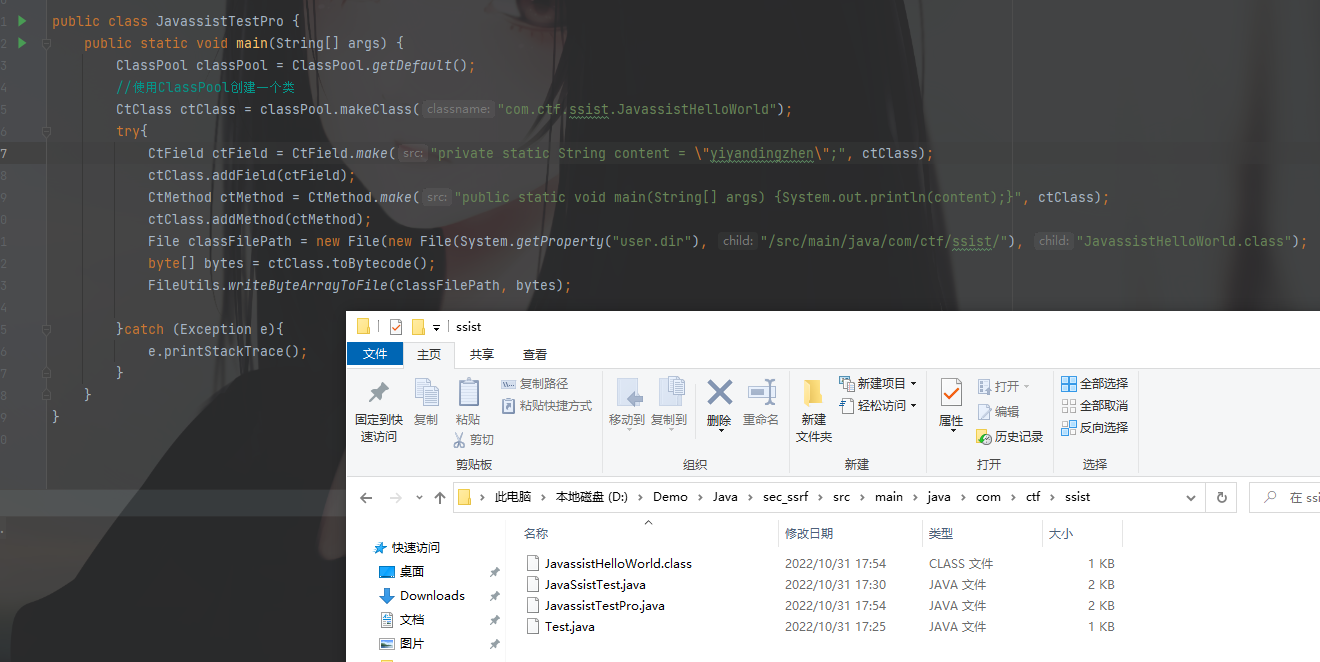Expand the address bar history dropdown
The width and height of the screenshot is (1320, 662).
coord(1191,497)
